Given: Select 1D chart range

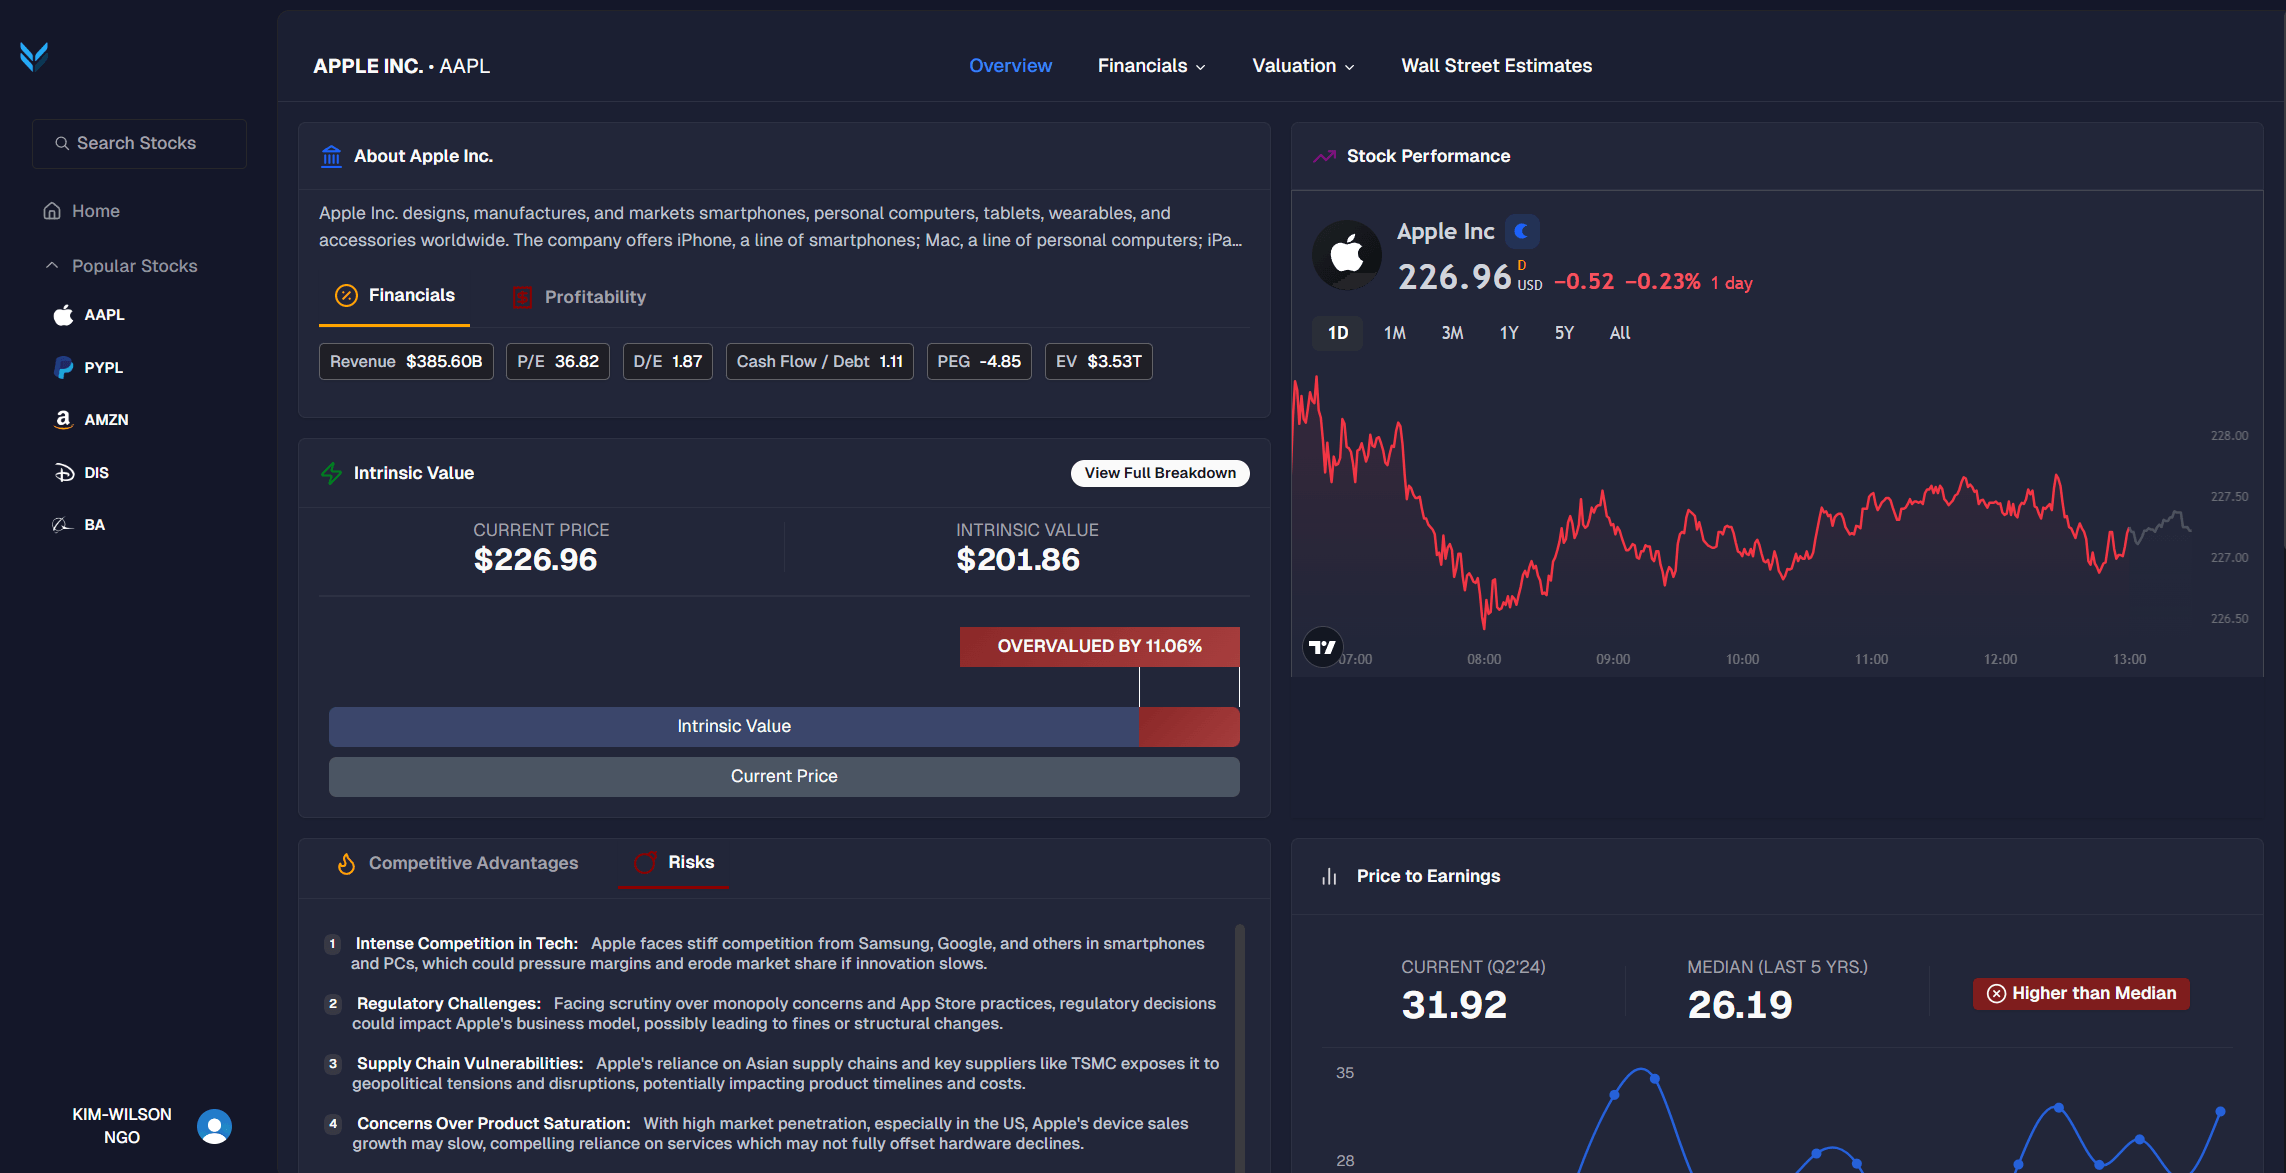Looking at the screenshot, I should click(1337, 334).
